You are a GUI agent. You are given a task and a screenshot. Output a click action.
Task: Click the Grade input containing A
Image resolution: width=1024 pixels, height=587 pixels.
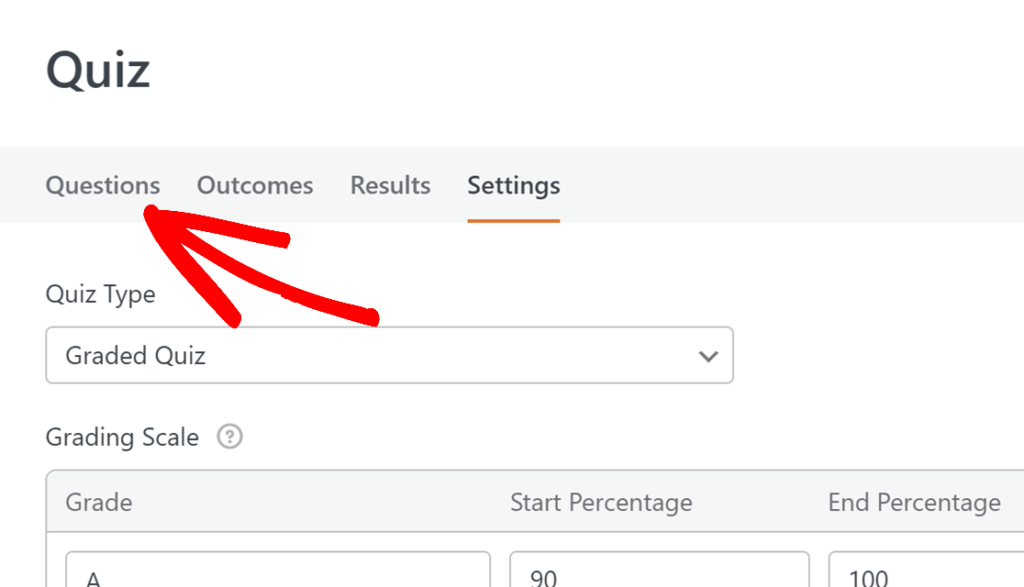tap(278, 572)
